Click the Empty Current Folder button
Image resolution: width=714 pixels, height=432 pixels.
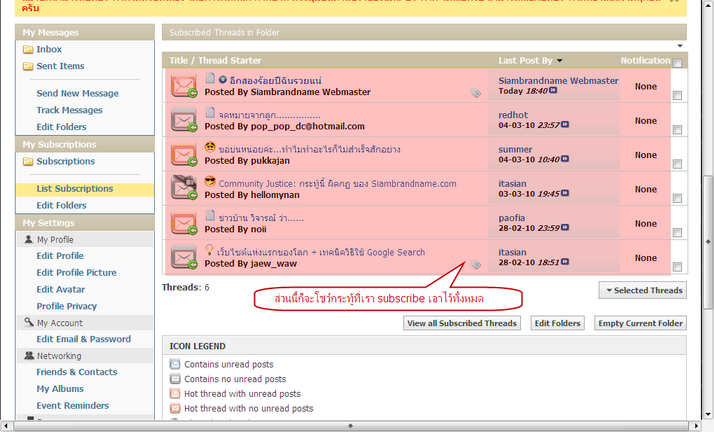point(639,323)
